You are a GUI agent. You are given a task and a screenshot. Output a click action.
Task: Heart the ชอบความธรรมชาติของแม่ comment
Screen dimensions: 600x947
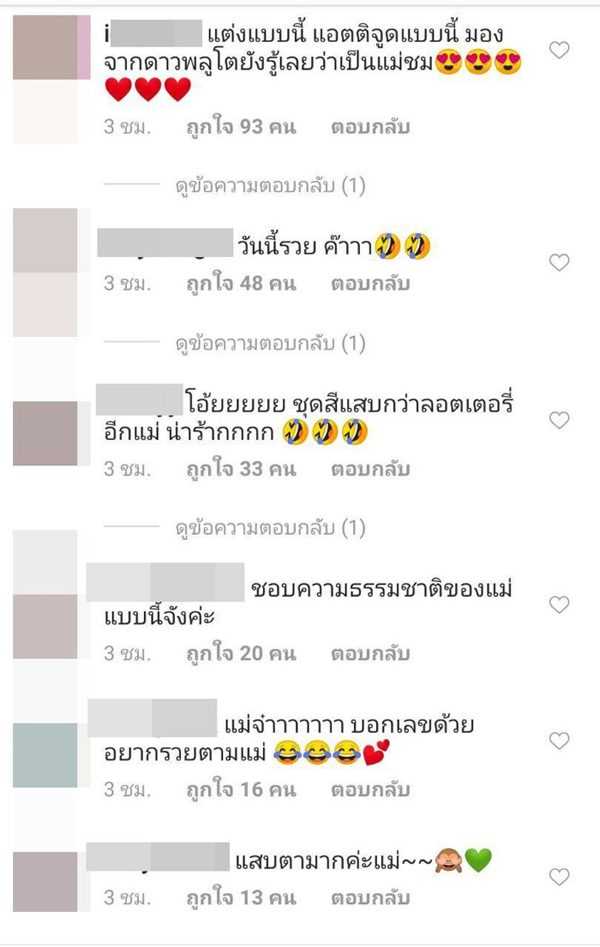coord(559,605)
